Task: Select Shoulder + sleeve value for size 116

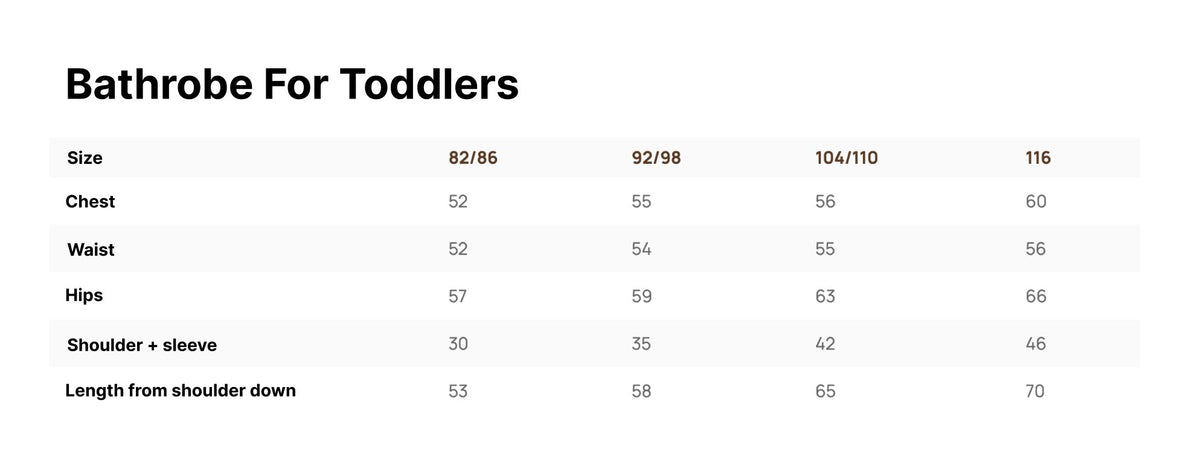Action: click(1036, 344)
